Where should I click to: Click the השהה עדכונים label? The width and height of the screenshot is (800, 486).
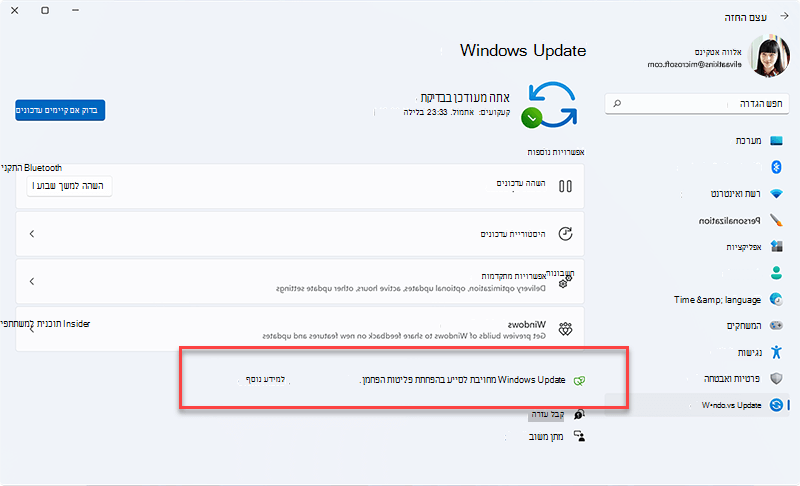pyautogui.click(x=521, y=183)
